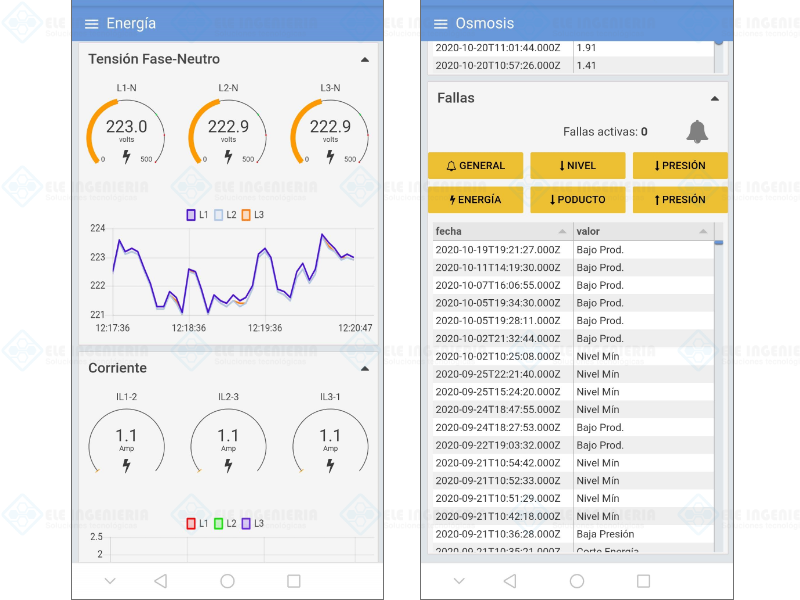800x600 pixels.
Task: Toggle L3 series in current chart legend
Action: coord(252,523)
